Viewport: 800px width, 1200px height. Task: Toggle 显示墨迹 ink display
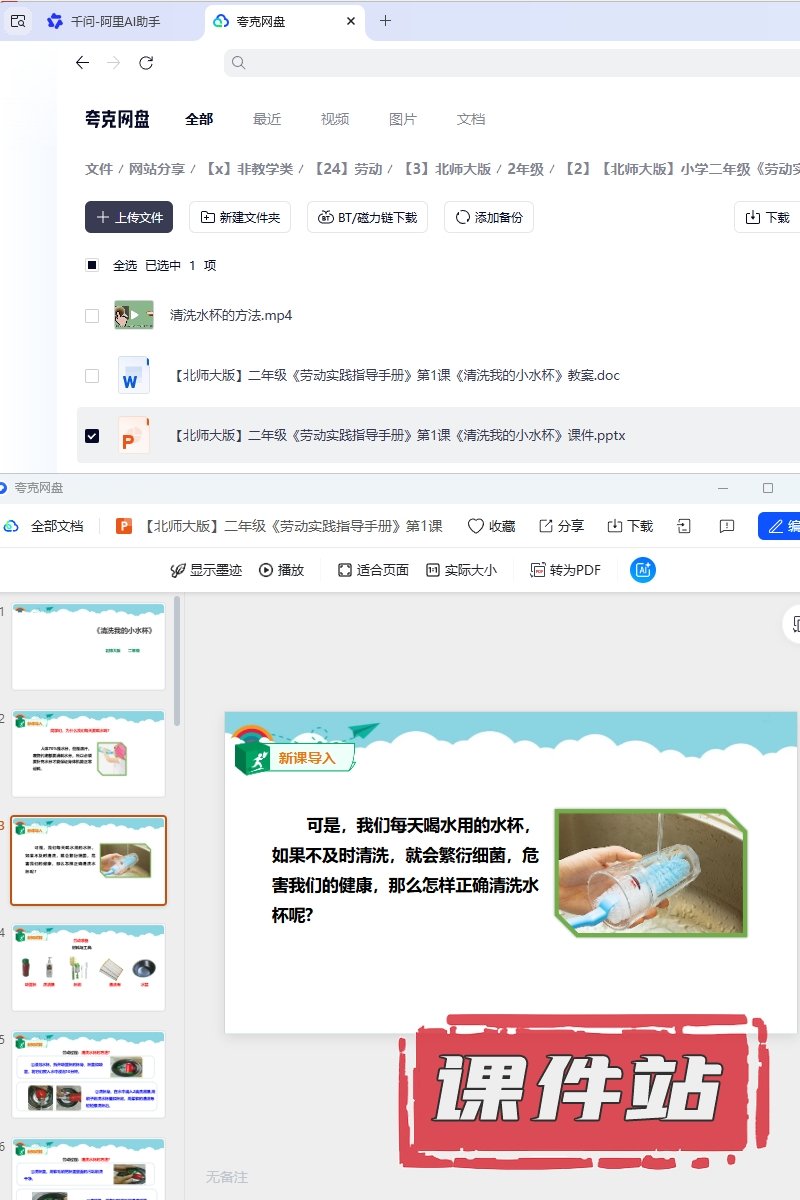(206, 570)
